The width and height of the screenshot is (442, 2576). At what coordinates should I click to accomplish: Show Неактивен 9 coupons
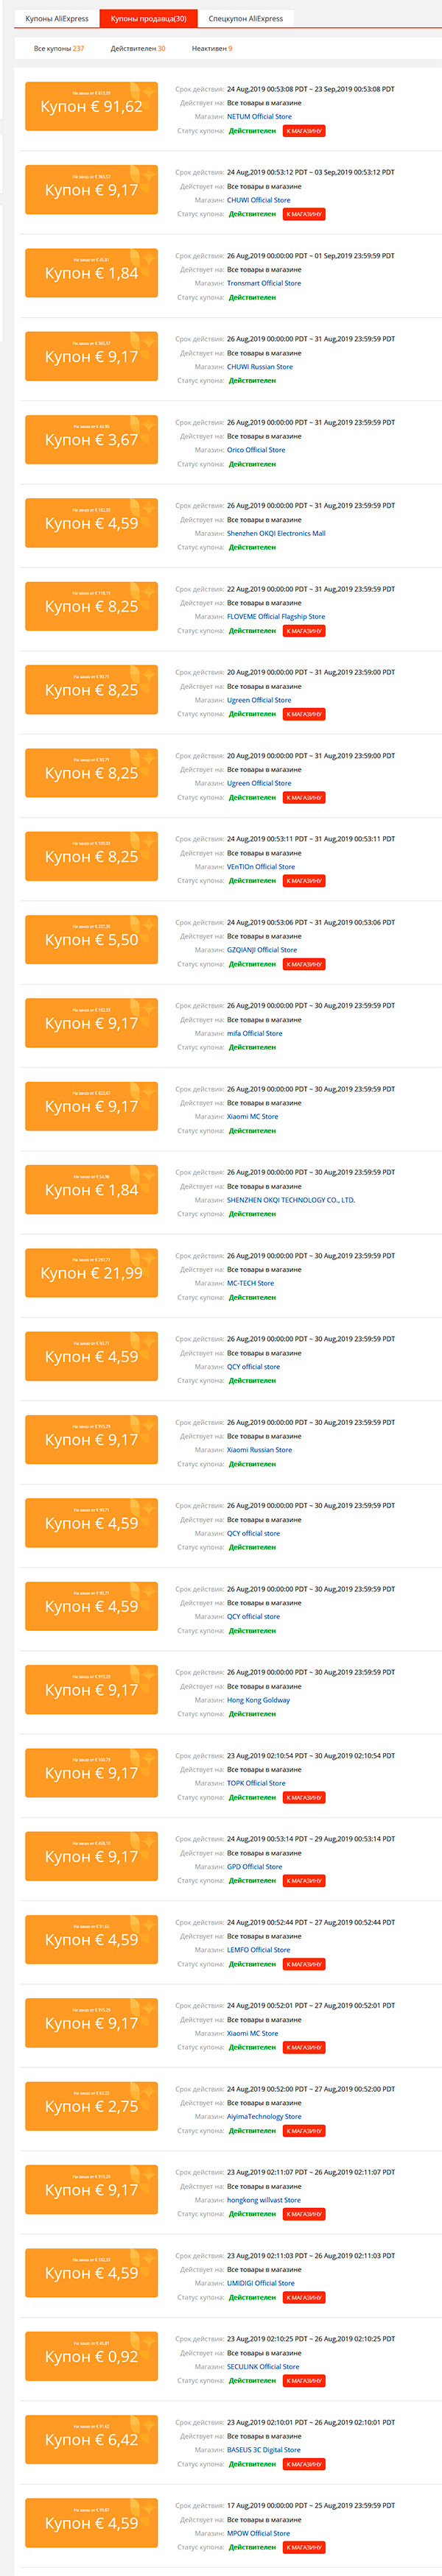(x=212, y=48)
